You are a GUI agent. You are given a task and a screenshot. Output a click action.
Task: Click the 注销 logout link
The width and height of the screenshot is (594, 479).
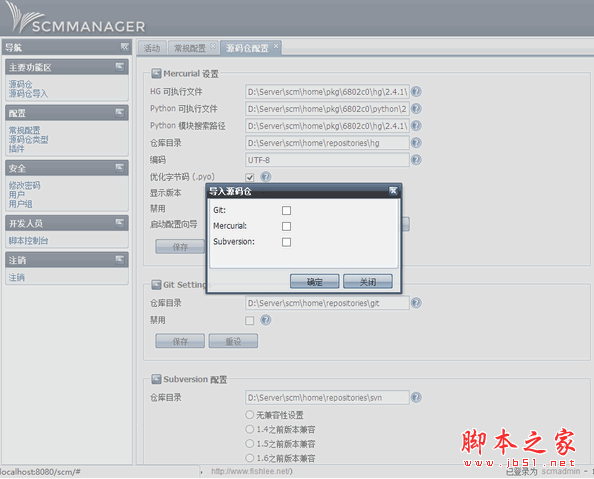[x=16, y=277]
